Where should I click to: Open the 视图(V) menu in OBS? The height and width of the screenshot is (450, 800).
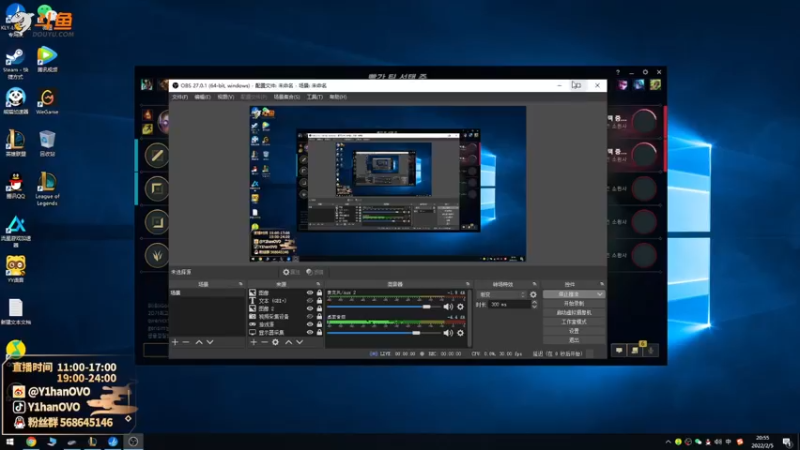point(226,97)
